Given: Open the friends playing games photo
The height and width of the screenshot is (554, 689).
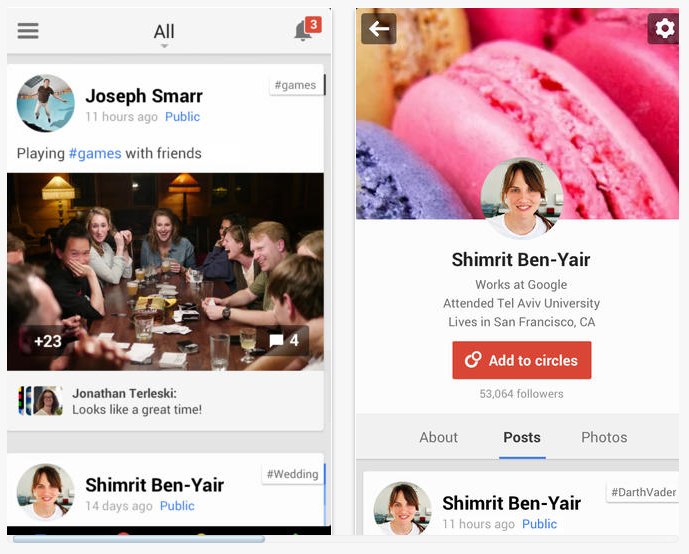Looking at the screenshot, I should 165,272.
